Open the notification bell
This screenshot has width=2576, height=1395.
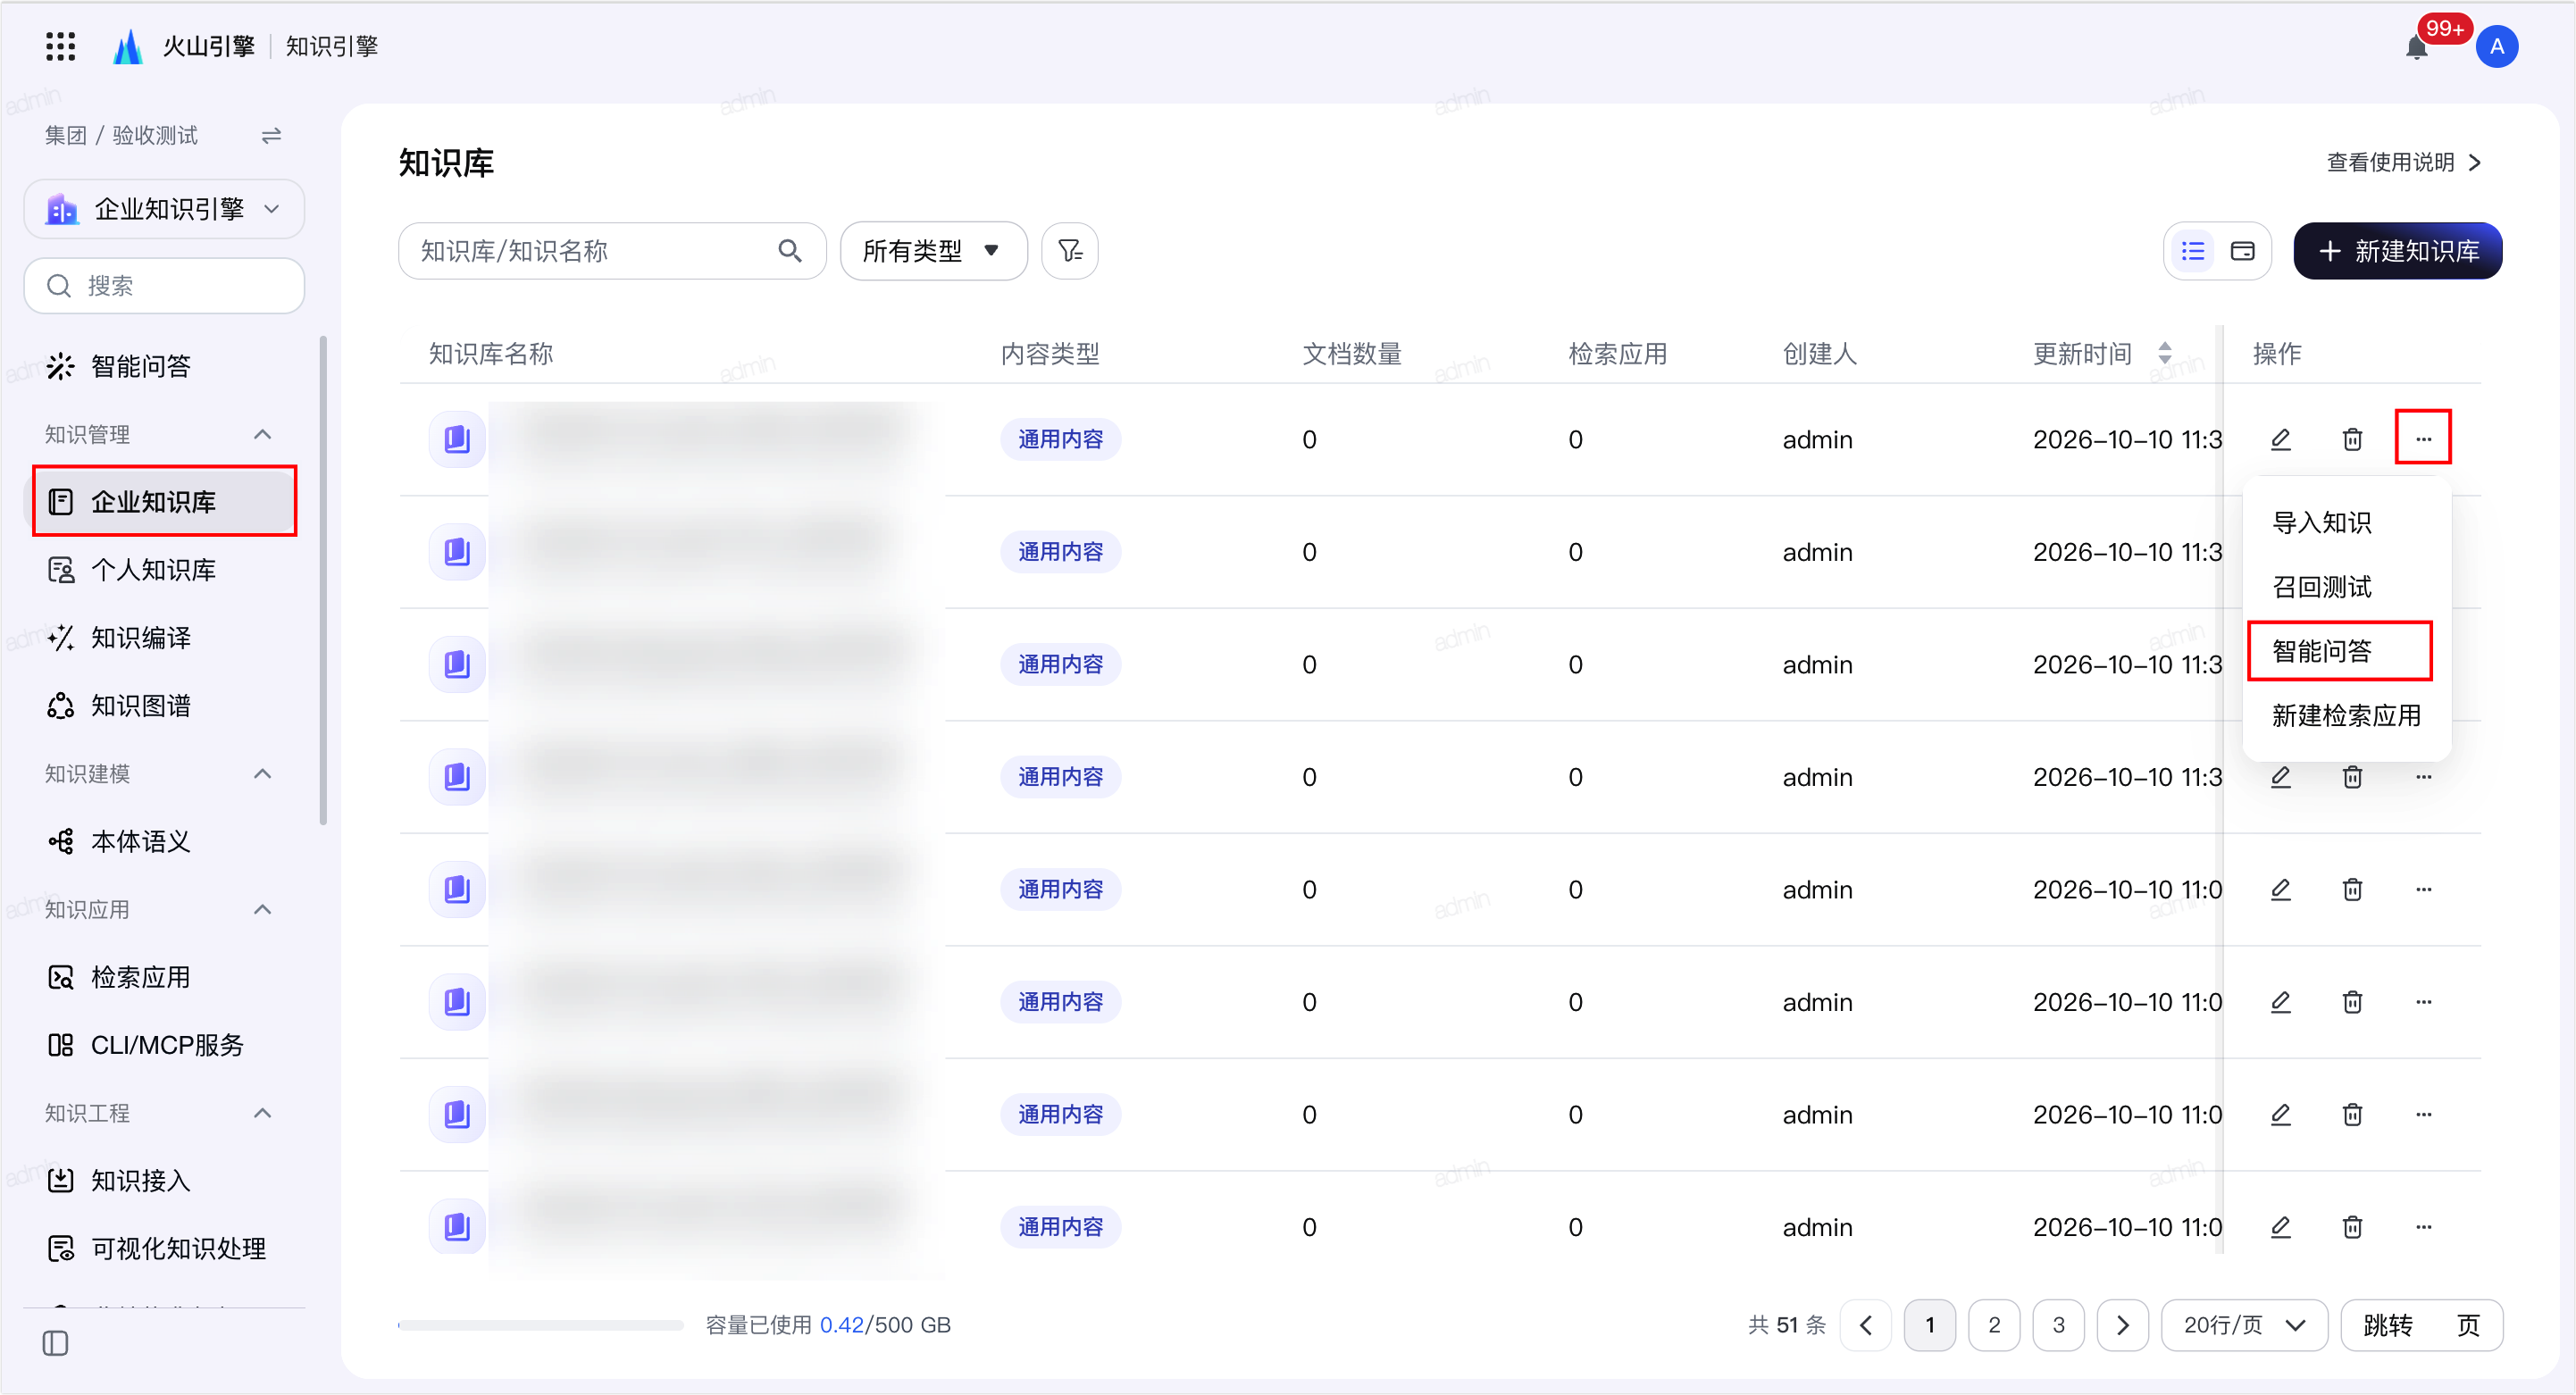click(2416, 47)
